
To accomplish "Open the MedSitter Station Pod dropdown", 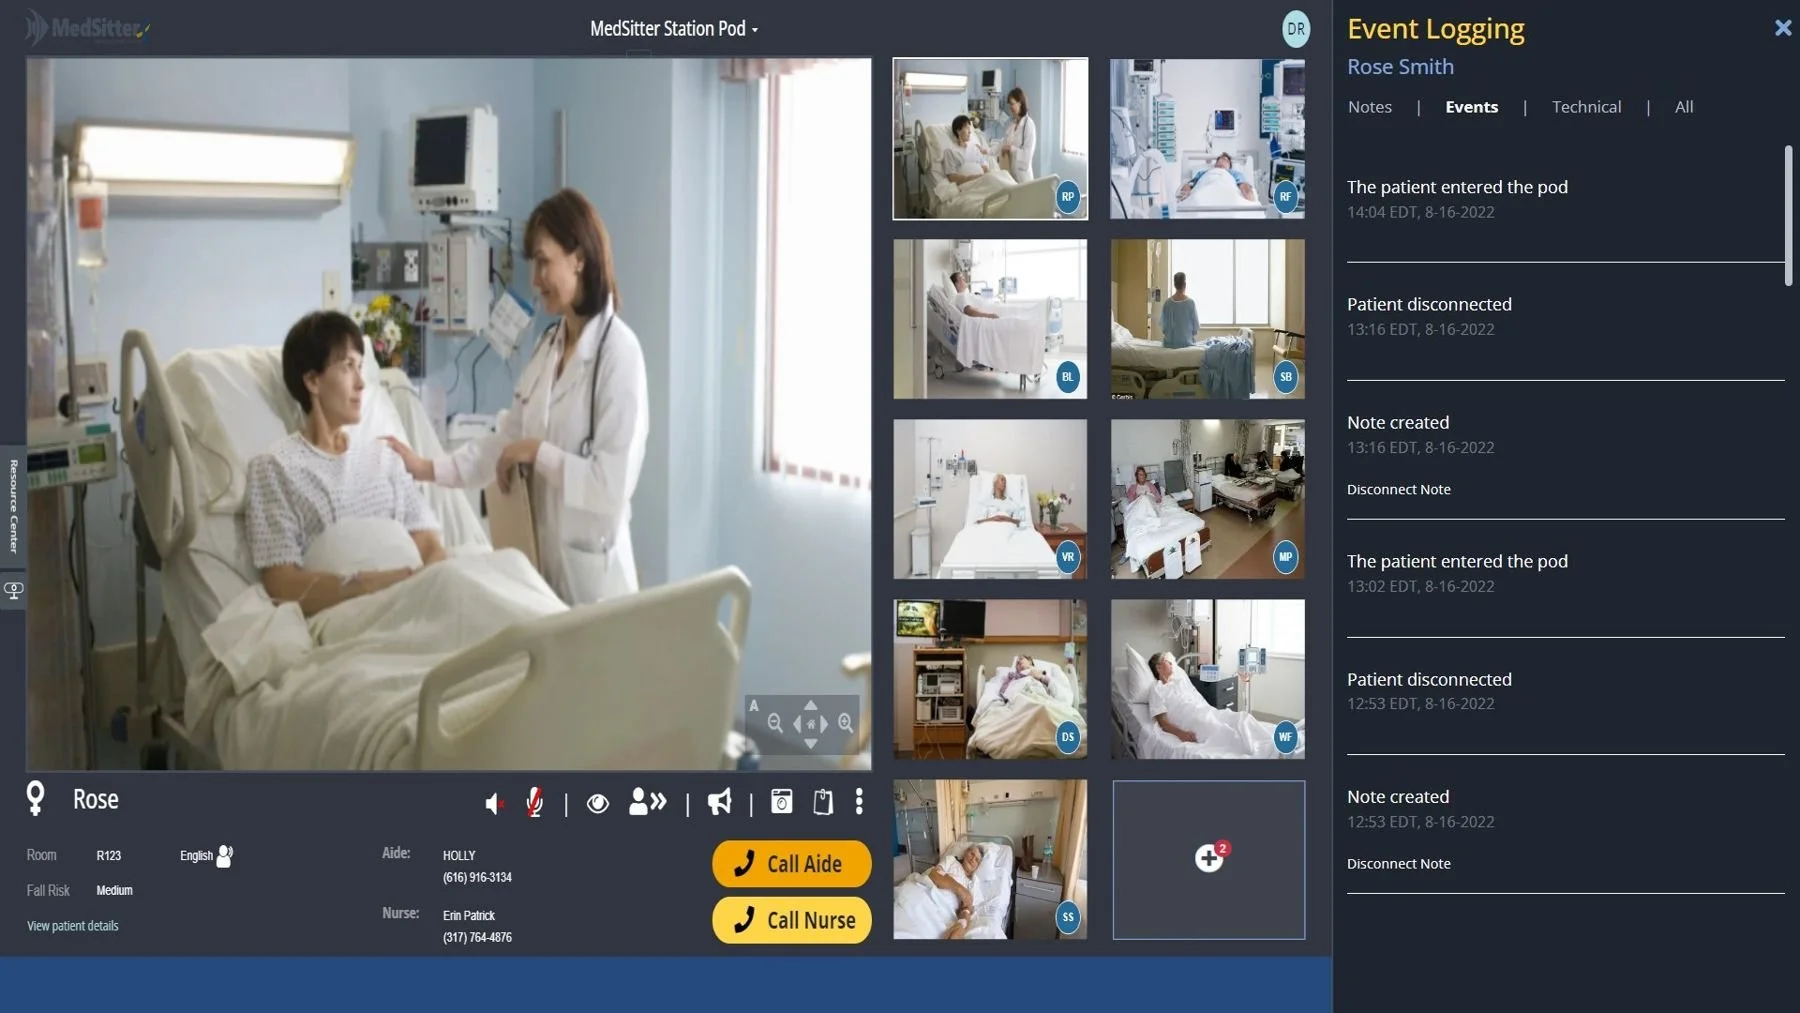I will tap(673, 29).
